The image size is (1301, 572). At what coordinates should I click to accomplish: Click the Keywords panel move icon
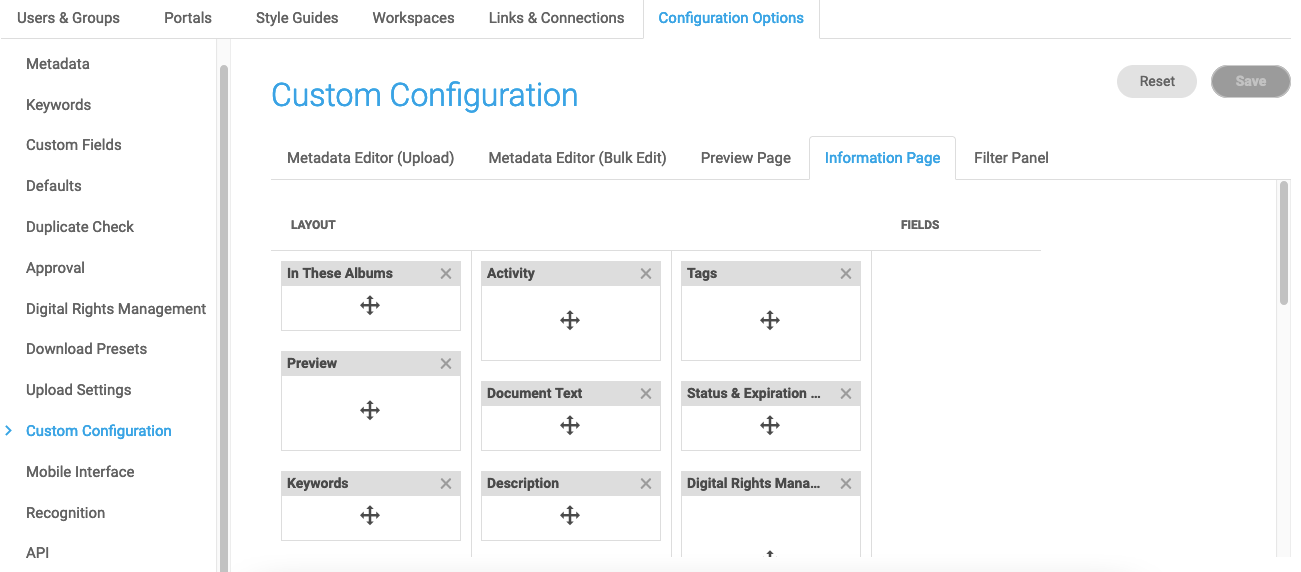click(x=370, y=515)
